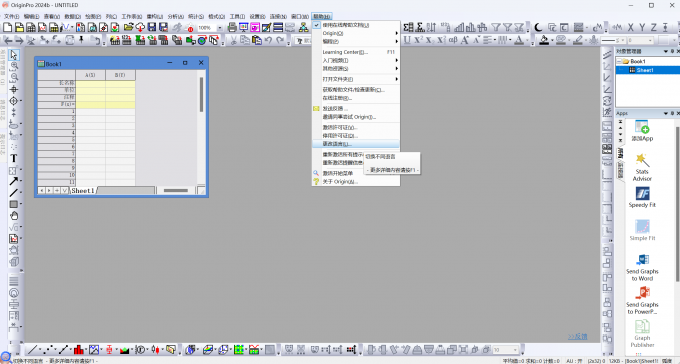The image size is (680, 364).
Task: Click the Cut scissors icon
Action: point(233,40)
